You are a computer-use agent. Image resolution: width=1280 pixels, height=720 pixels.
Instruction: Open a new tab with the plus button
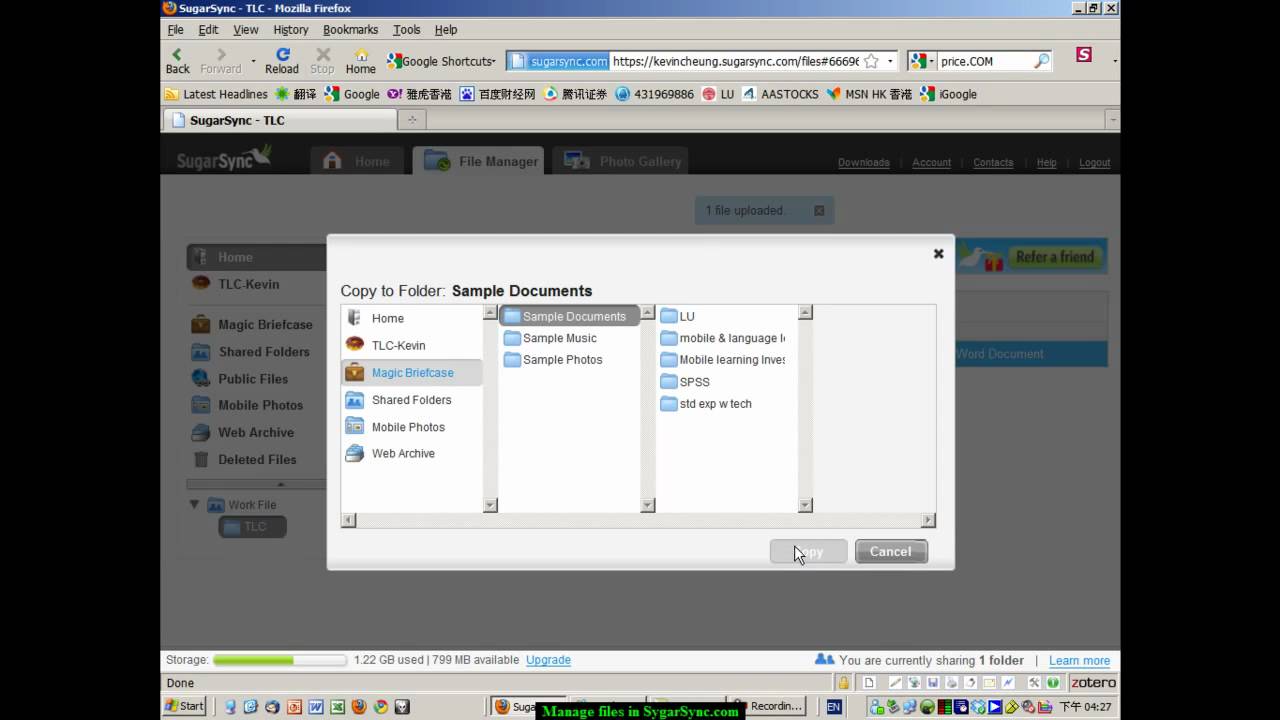pos(412,120)
